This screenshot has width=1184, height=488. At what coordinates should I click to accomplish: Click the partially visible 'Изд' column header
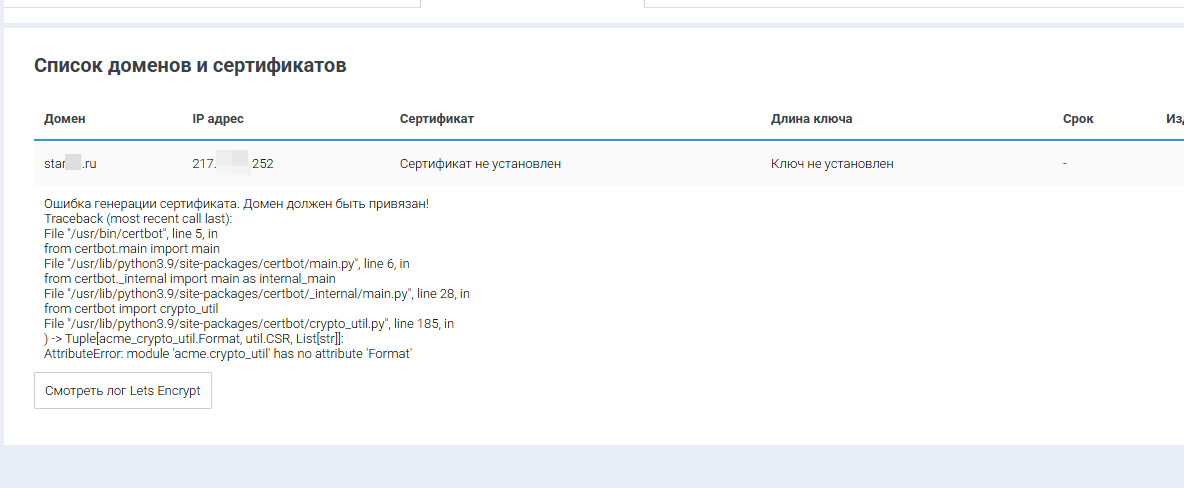click(x=1174, y=119)
